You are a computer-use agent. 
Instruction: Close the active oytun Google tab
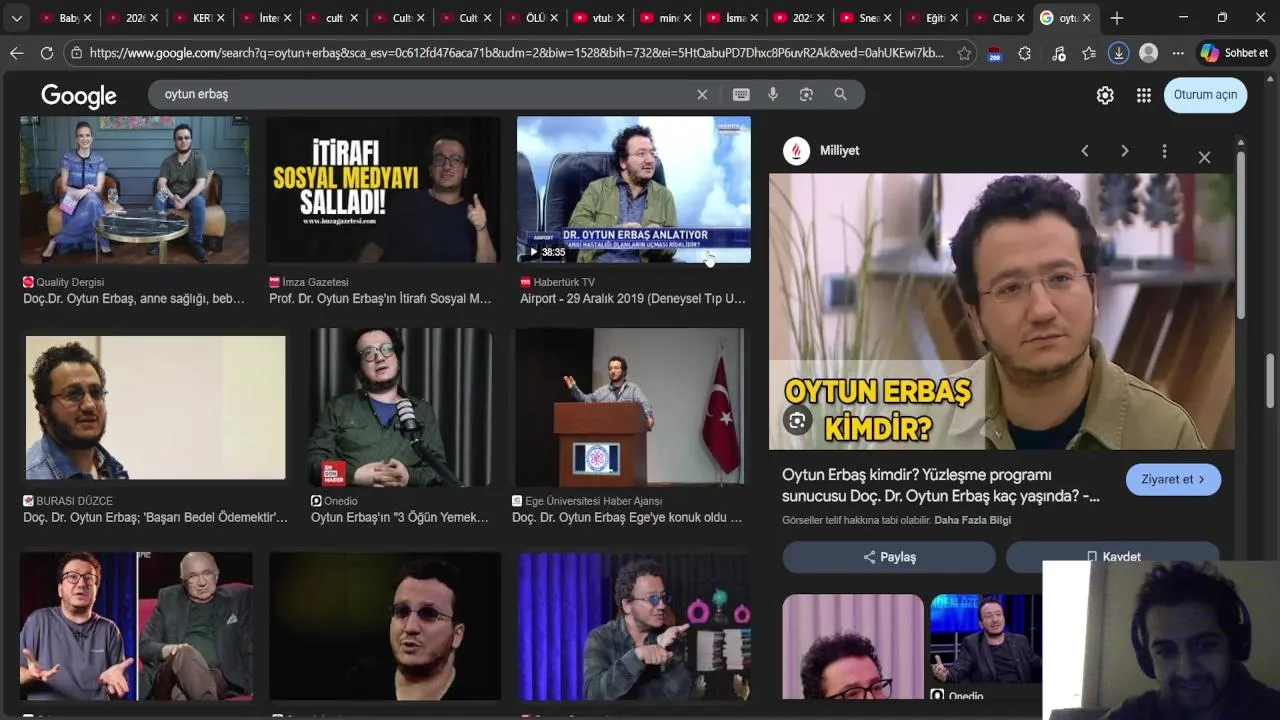coord(1086,18)
